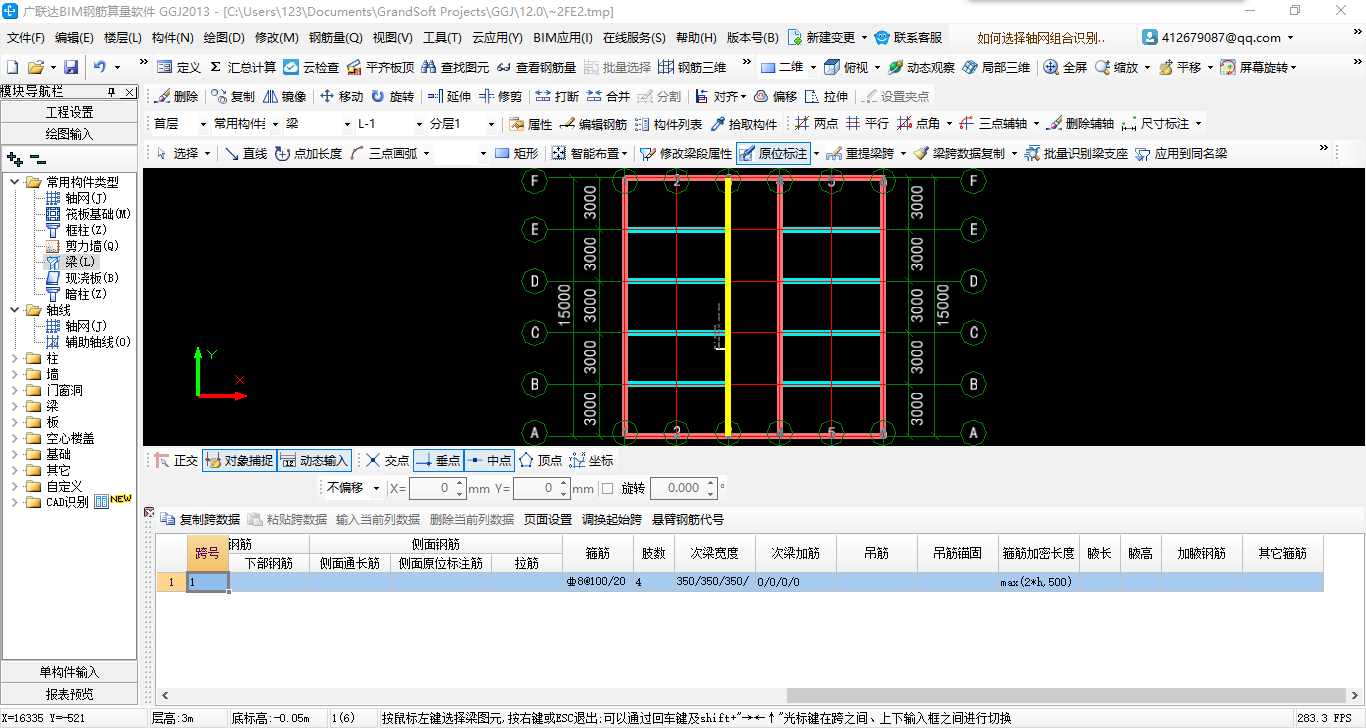Switch to the 工程设置 tab
Image resolution: width=1366 pixels, height=728 pixels.
click(69, 111)
